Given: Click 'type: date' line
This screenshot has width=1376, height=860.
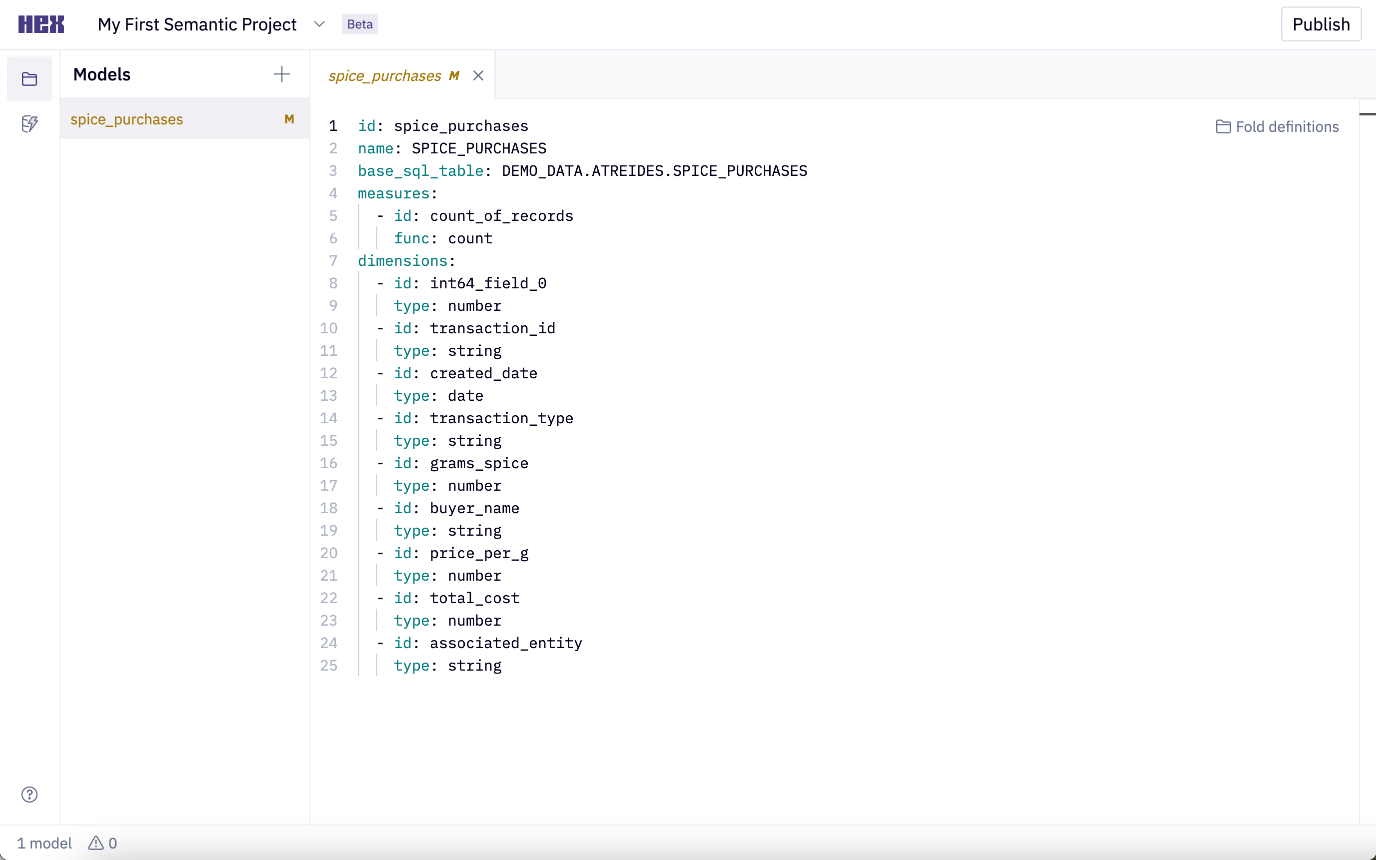Looking at the screenshot, I should pos(439,396).
